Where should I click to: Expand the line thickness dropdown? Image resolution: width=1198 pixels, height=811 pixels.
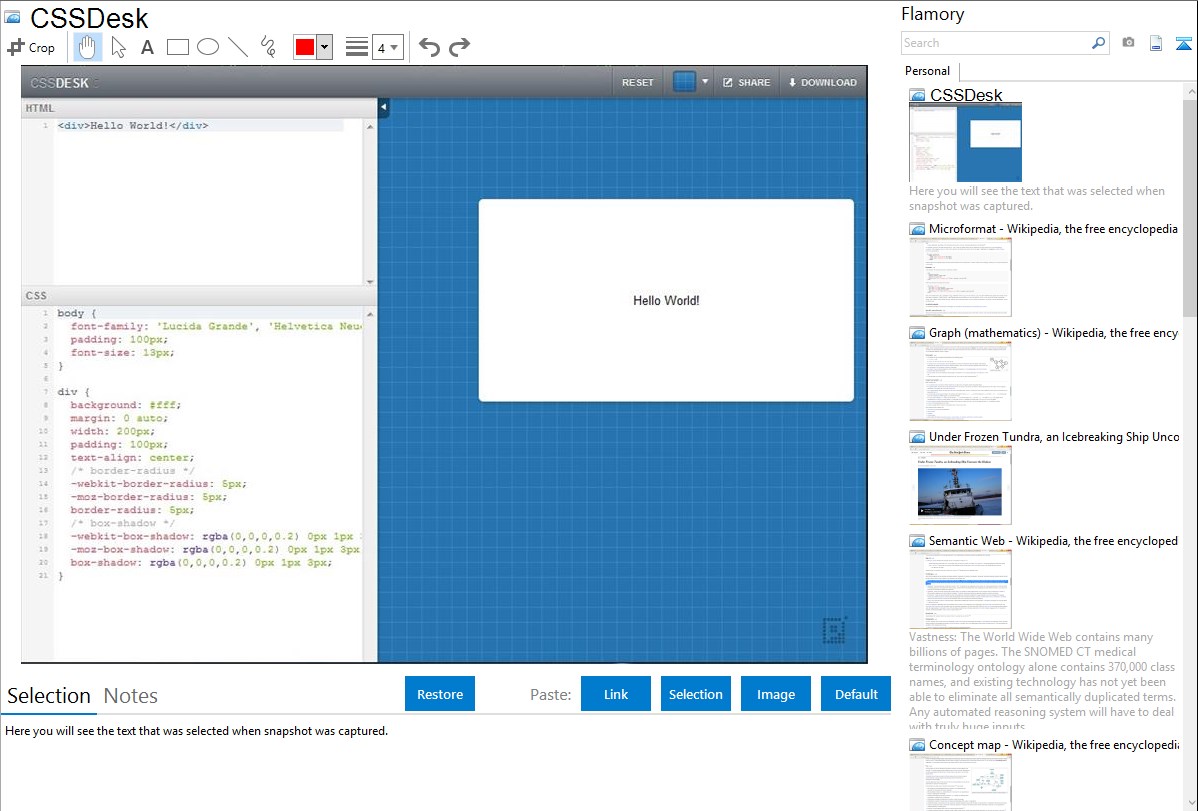pyautogui.click(x=388, y=47)
